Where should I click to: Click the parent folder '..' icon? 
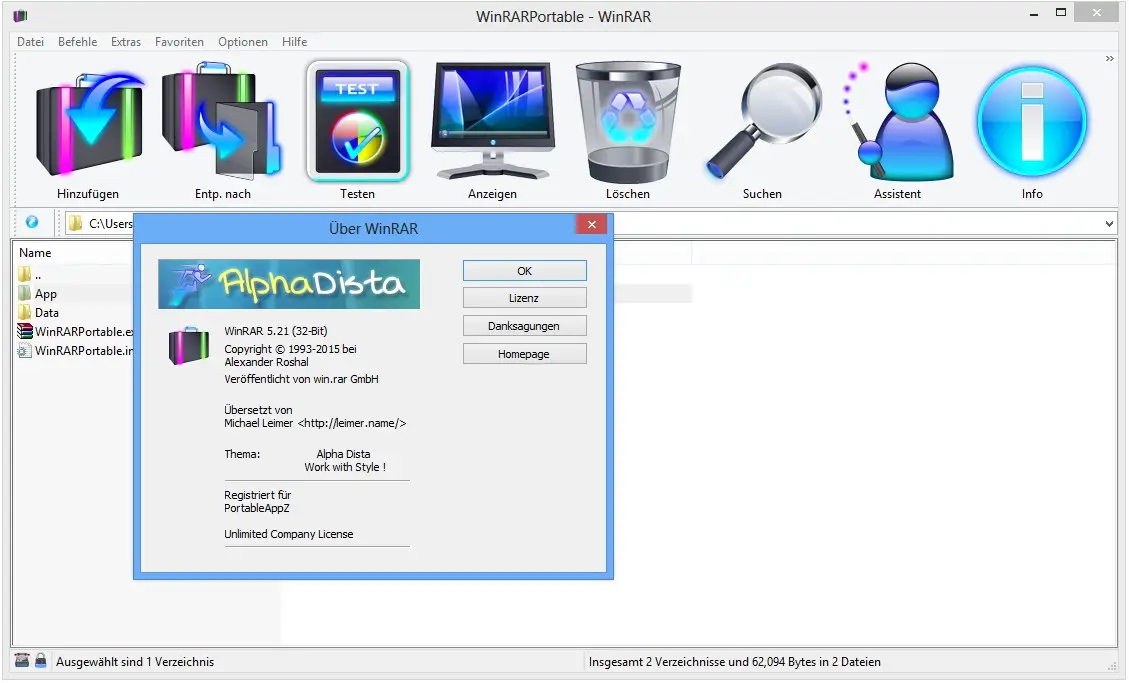click(24, 274)
